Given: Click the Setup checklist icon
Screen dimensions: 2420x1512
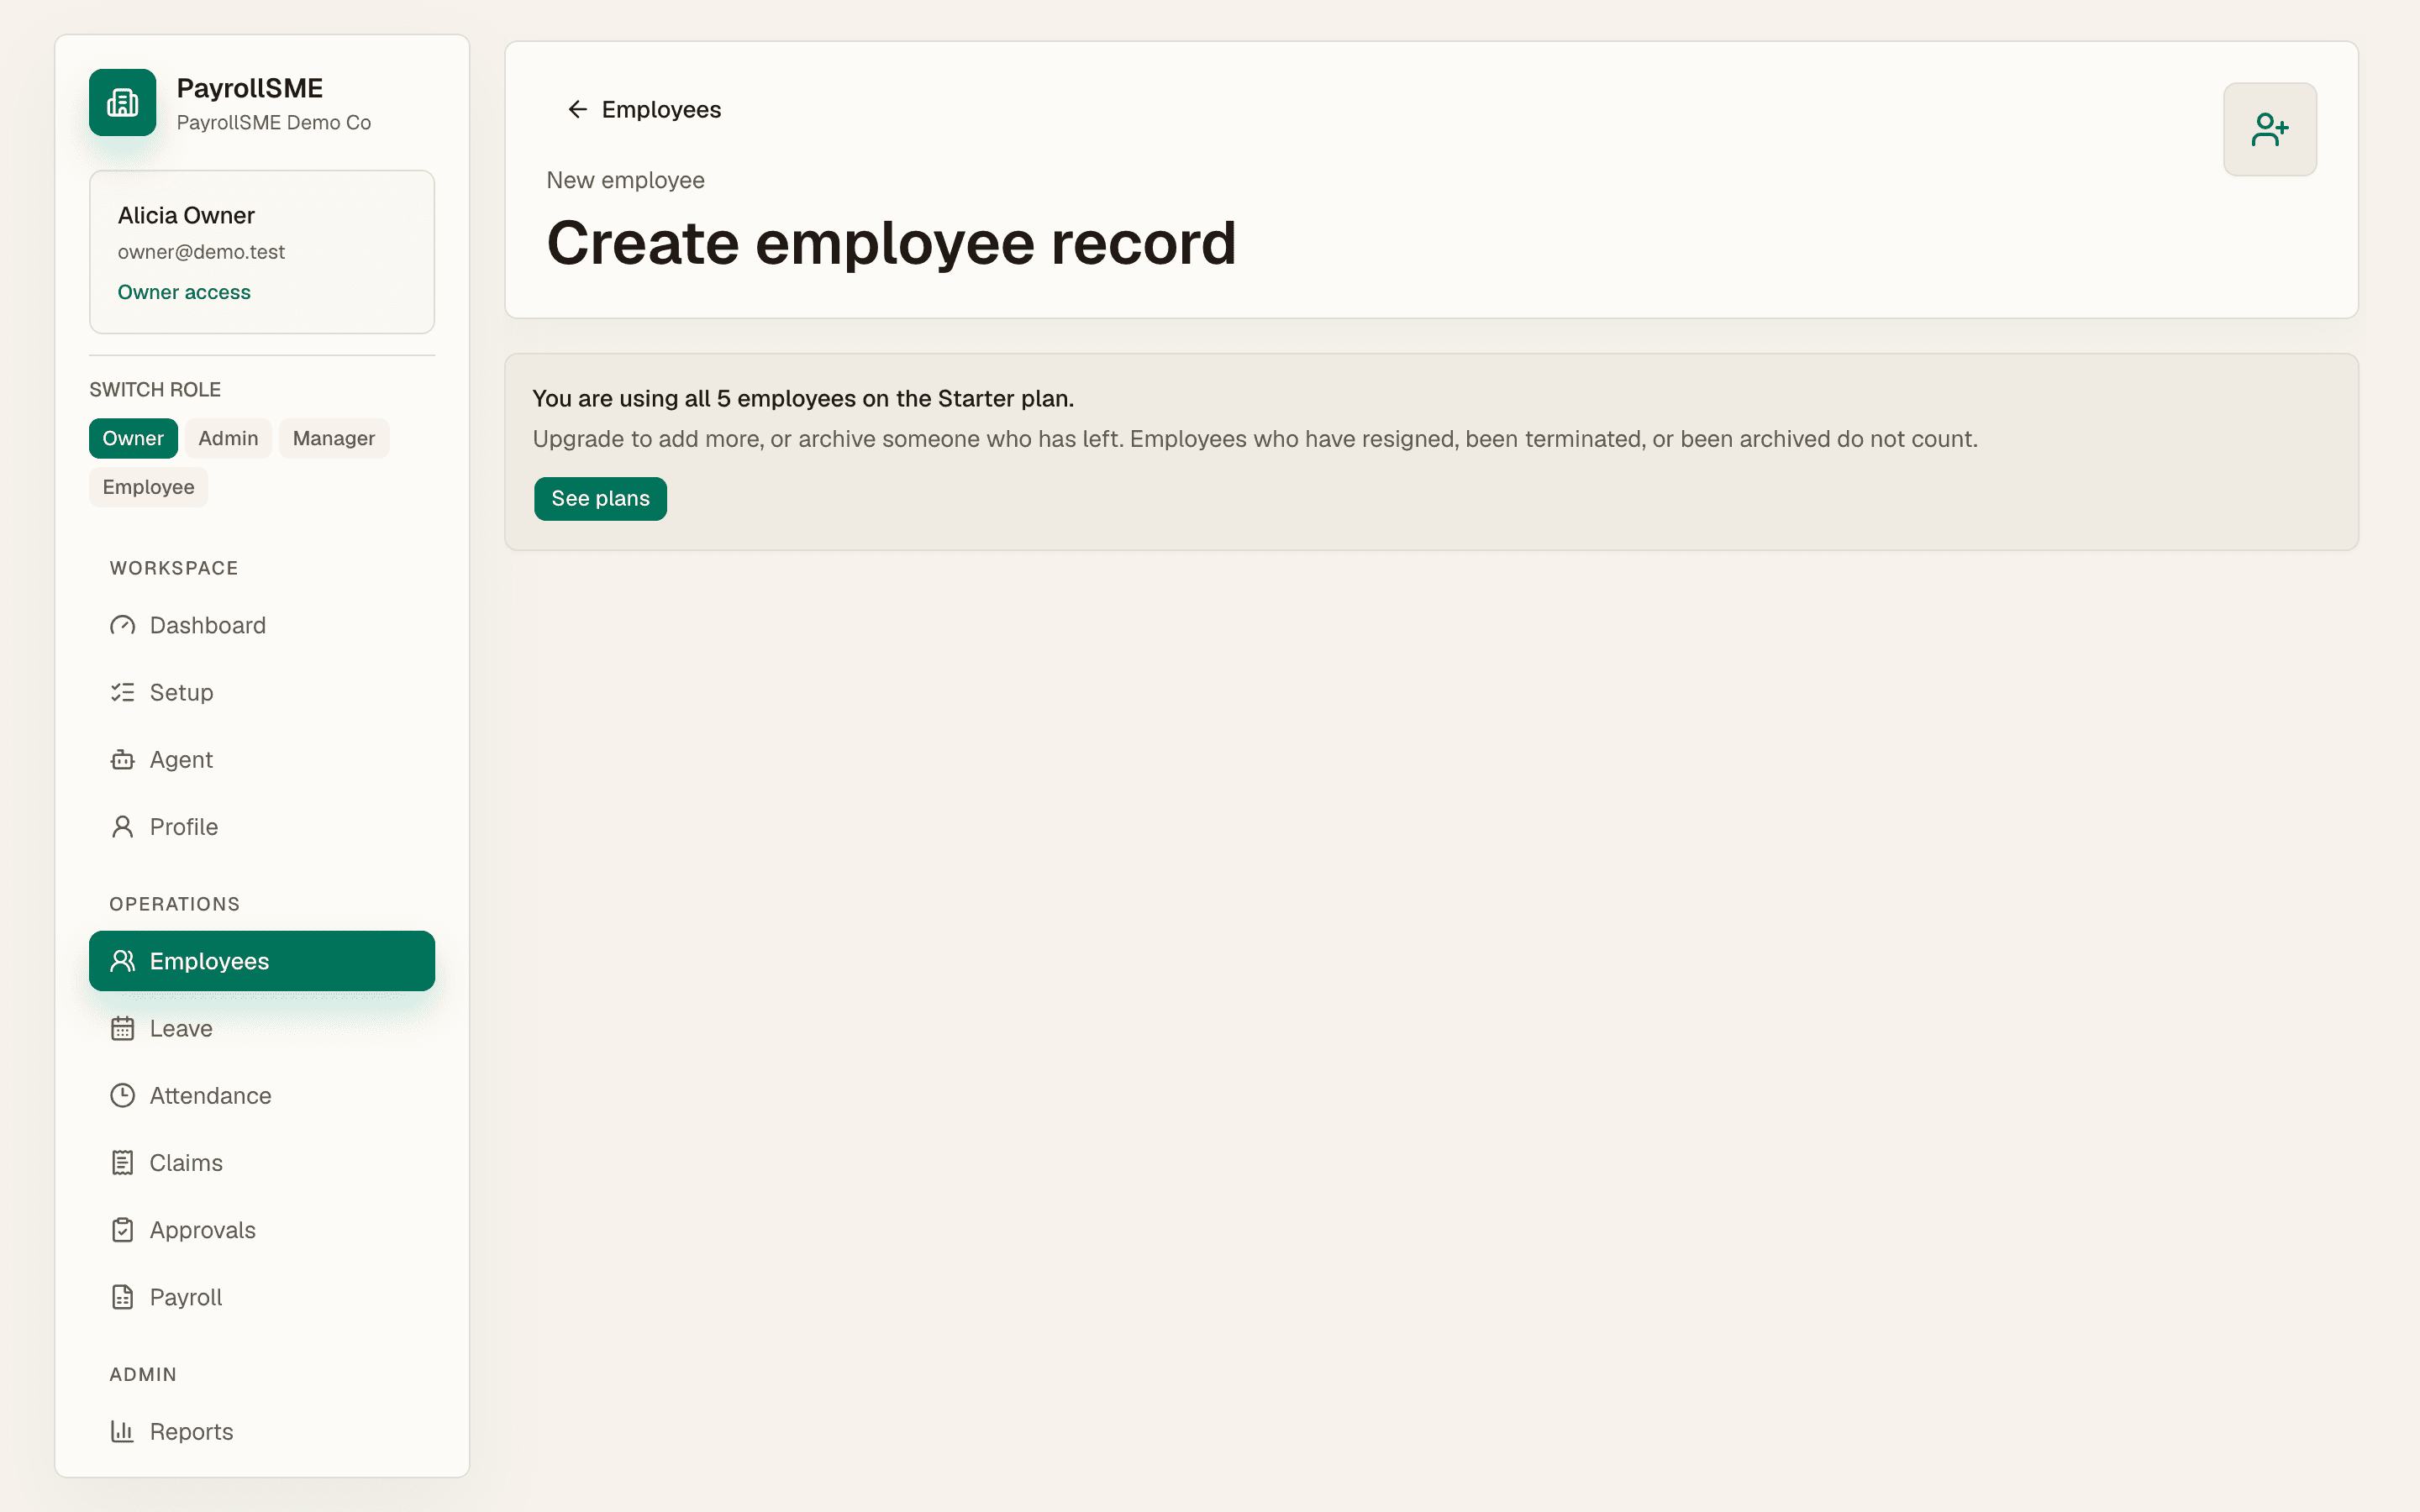Looking at the screenshot, I should (x=122, y=692).
